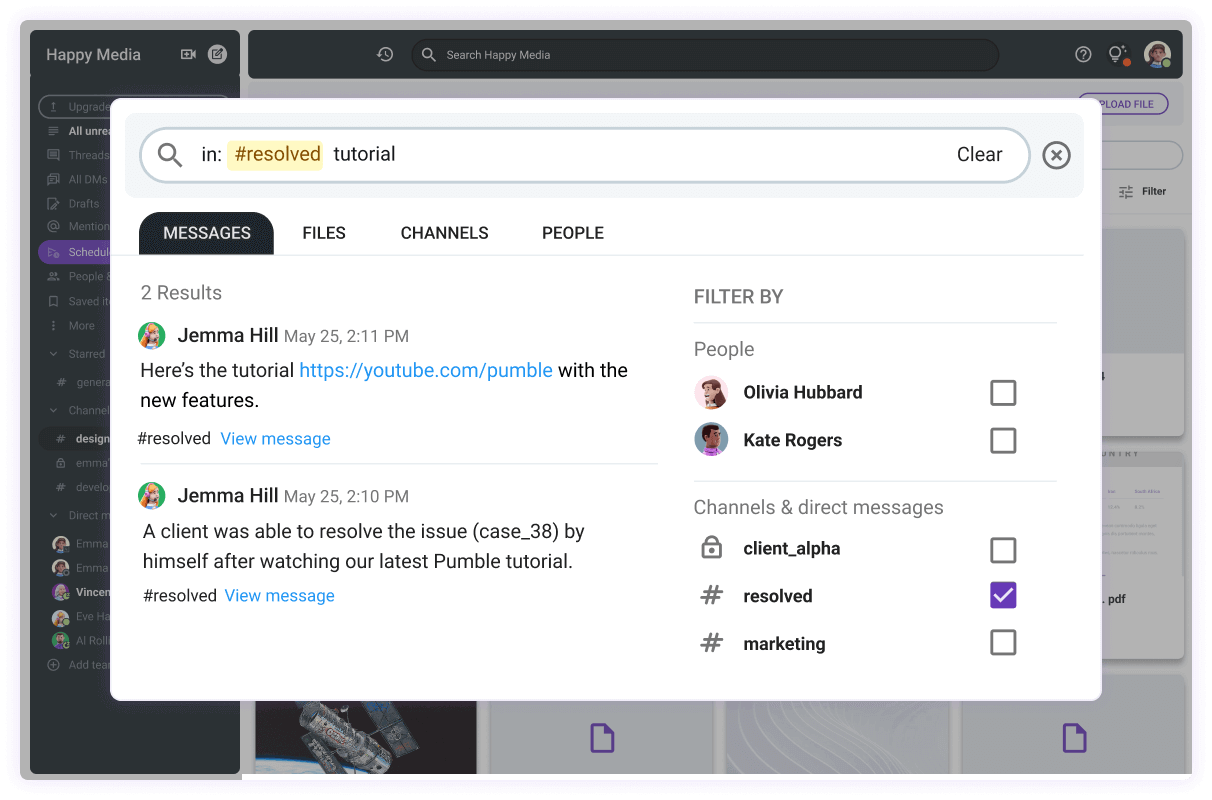
Task: Click the magnifier icon in the search modal
Action: point(171,155)
